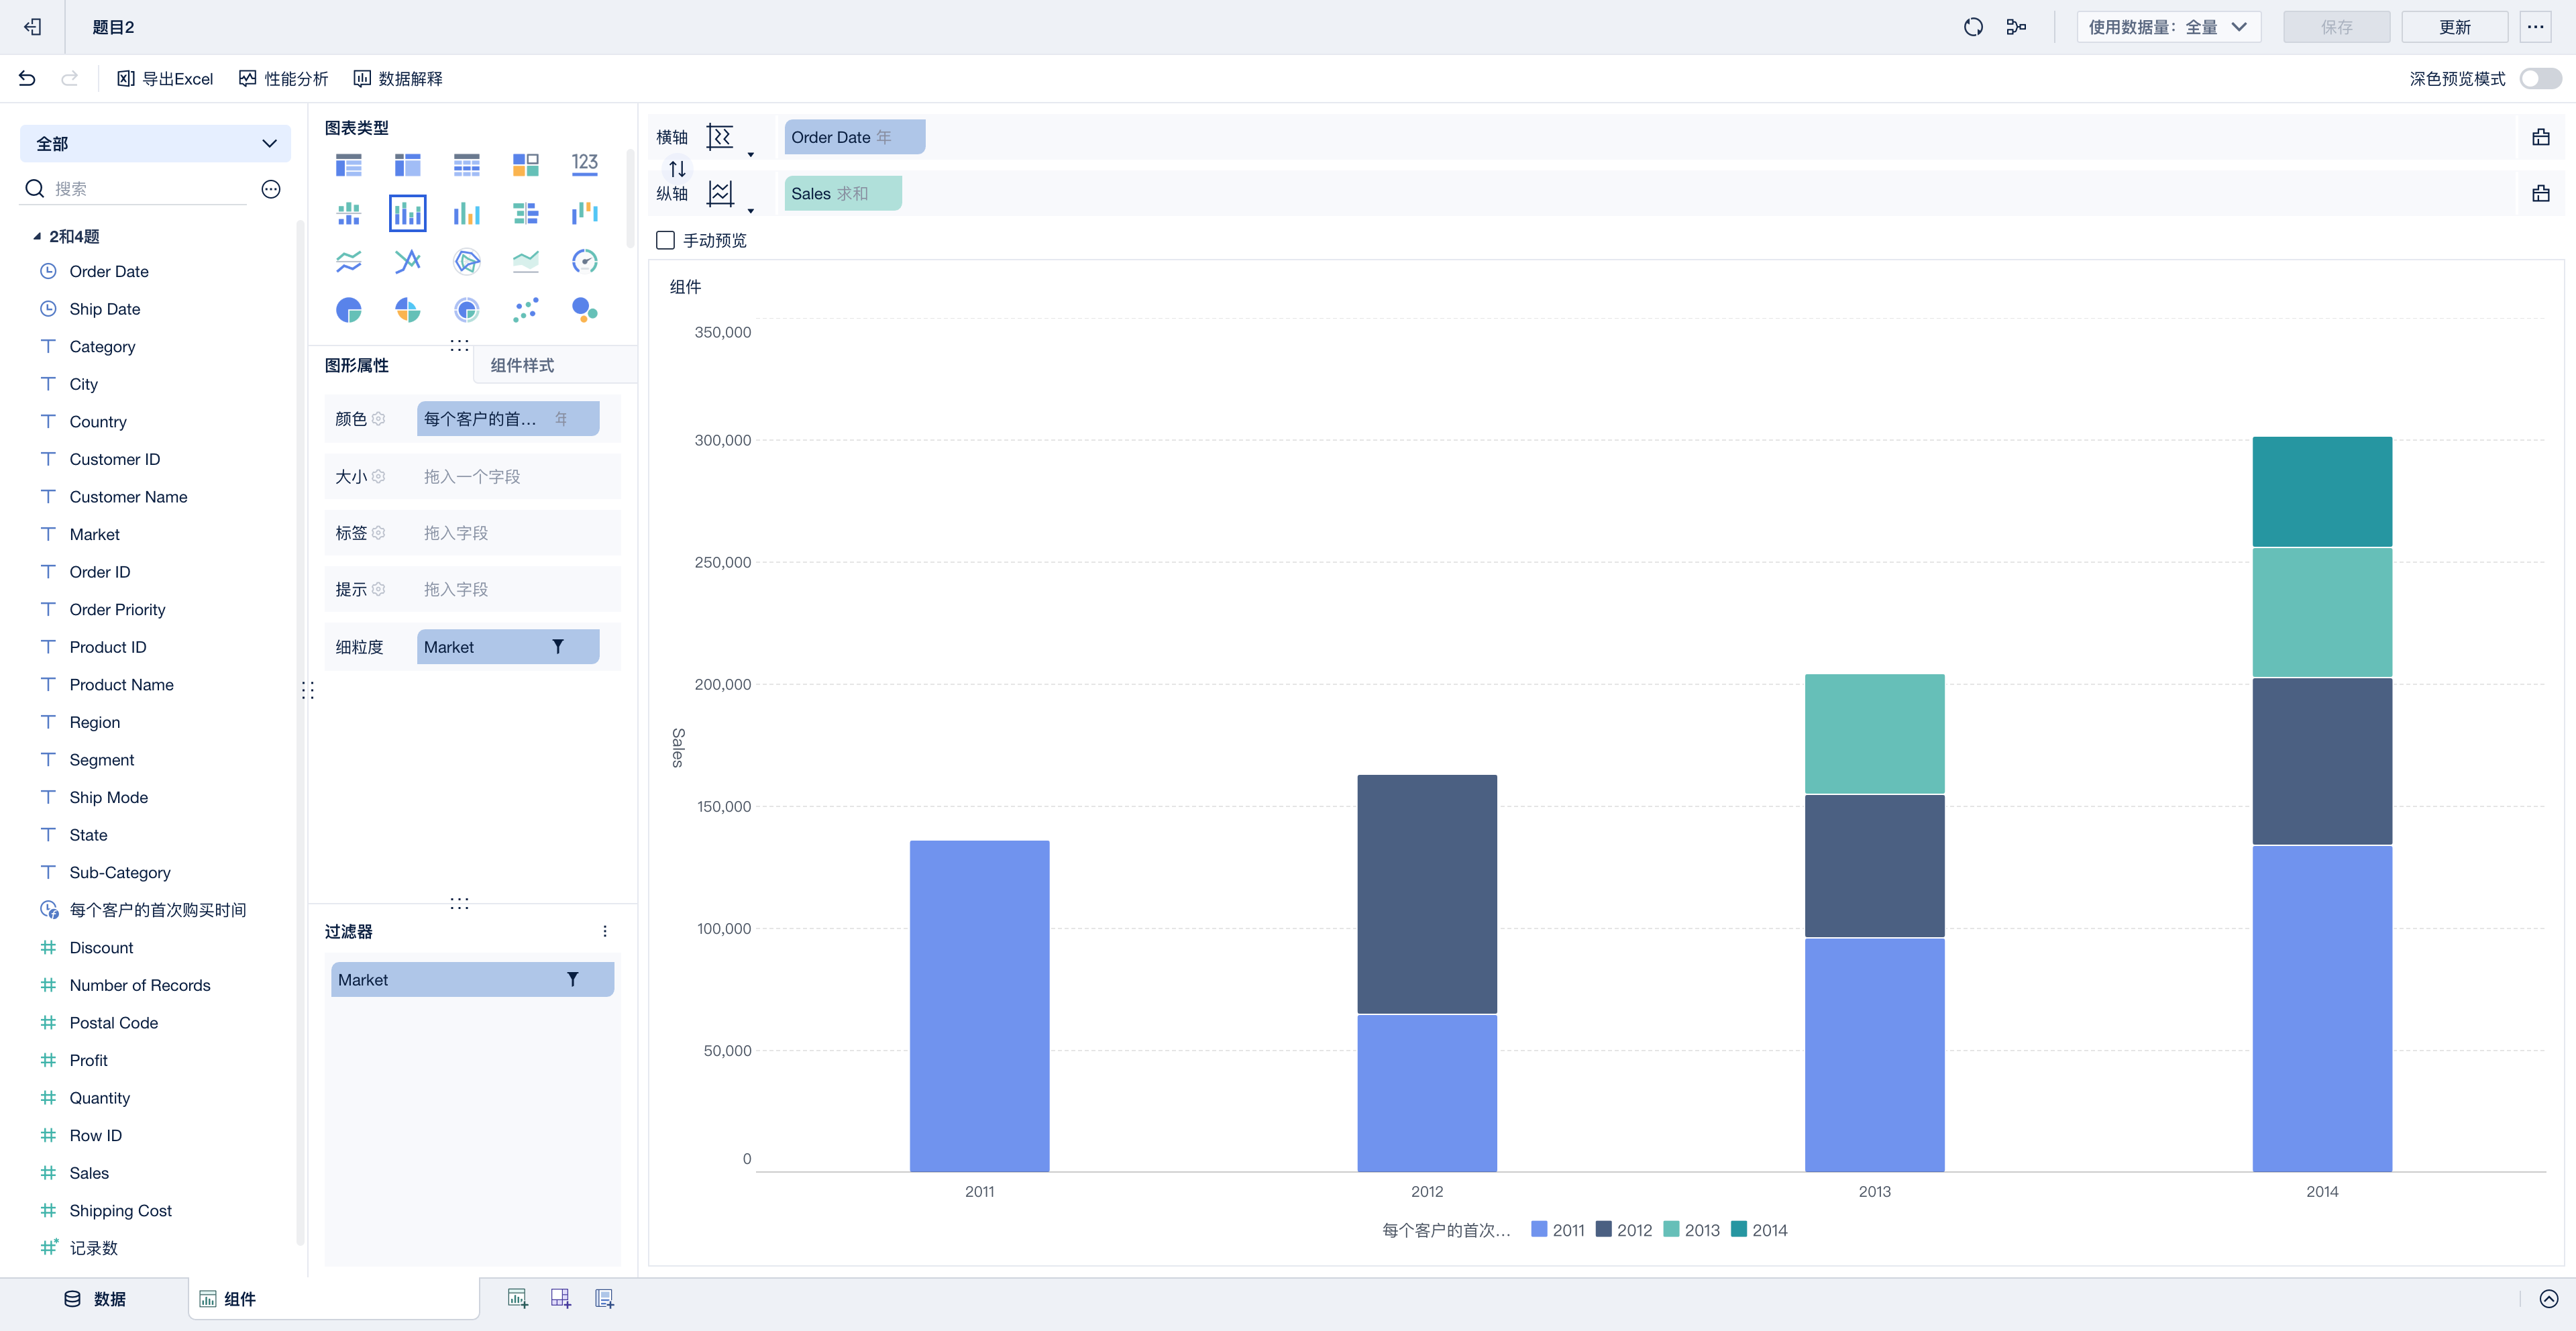
Task: Collapse the 2和4题 tree node
Action: [37, 236]
